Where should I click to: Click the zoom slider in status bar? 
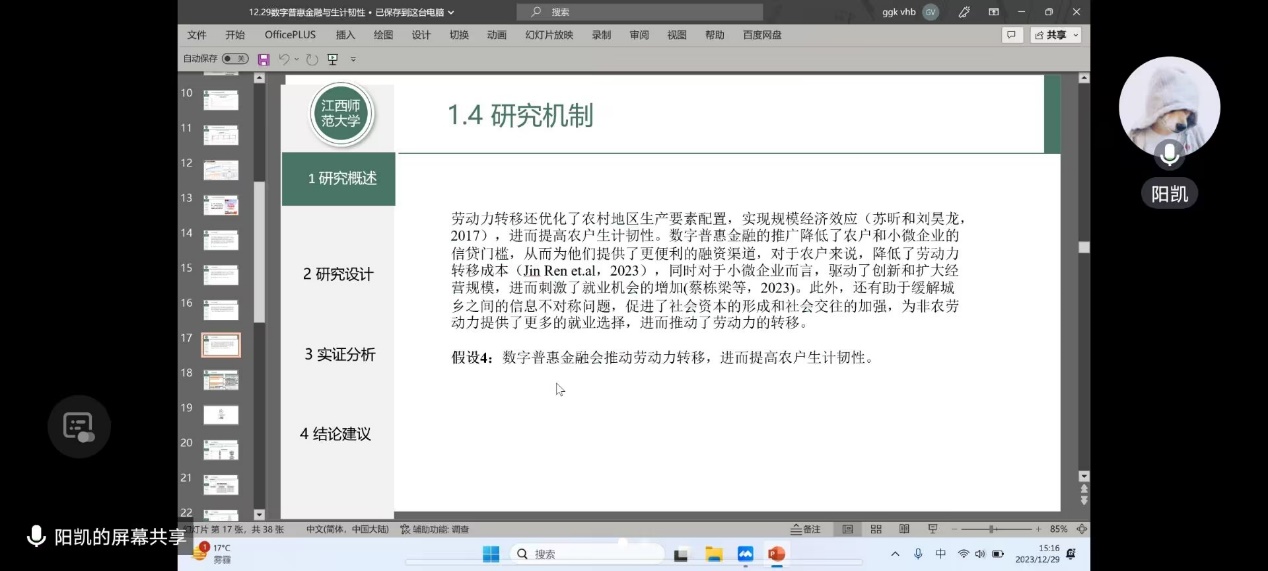(990, 529)
